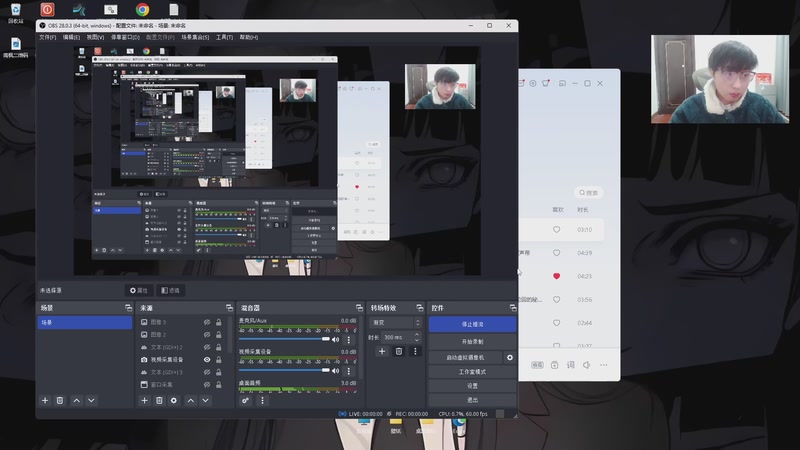
Task: Add a new scene with plus icon
Action: point(45,401)
